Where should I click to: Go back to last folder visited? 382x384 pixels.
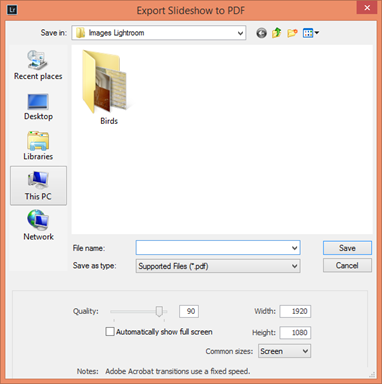[x=261, y=33]
